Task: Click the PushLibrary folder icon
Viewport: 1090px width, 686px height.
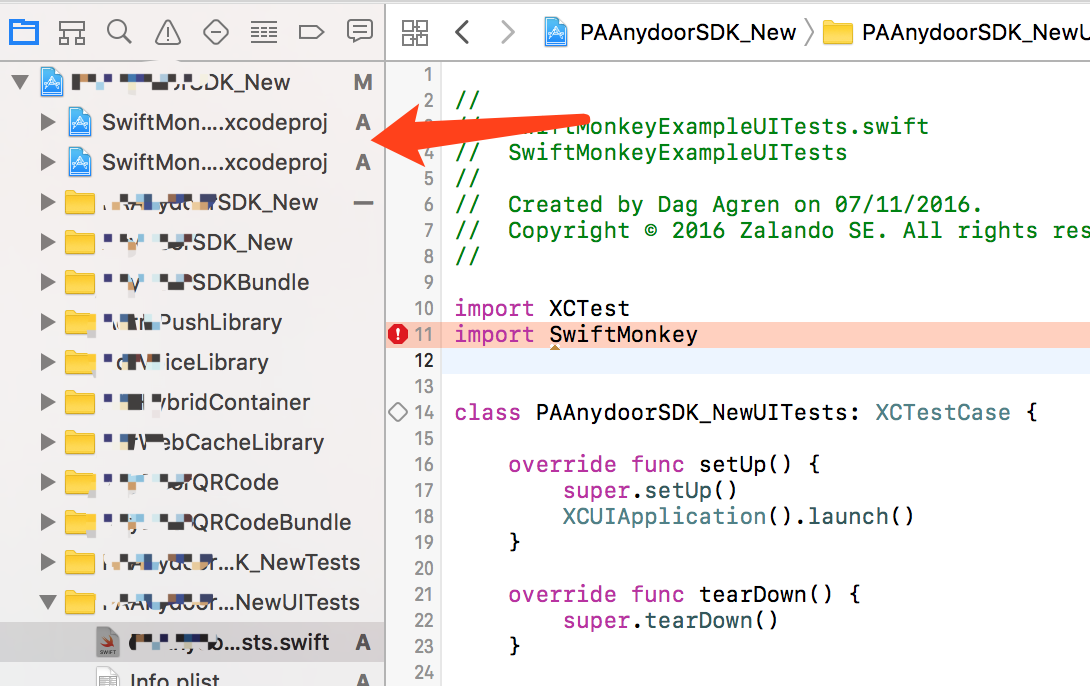Action: 80,322
